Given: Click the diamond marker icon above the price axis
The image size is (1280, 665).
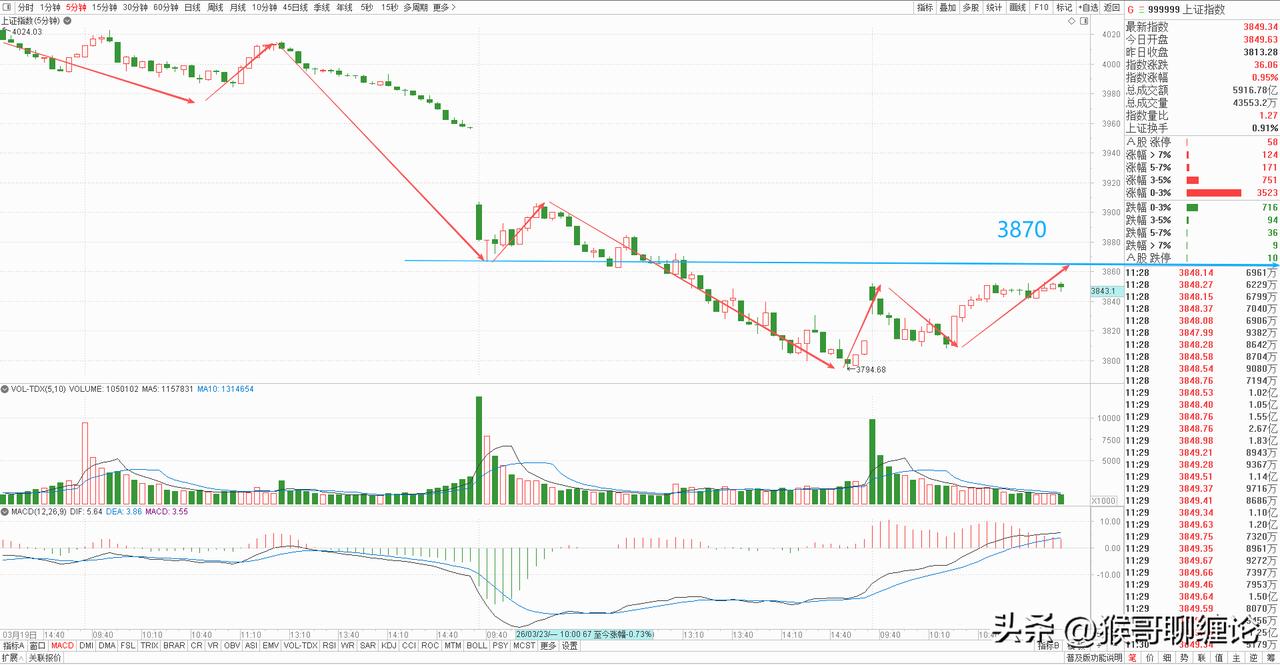Looking at the screenshot, I should click(x=1071, y=21).
